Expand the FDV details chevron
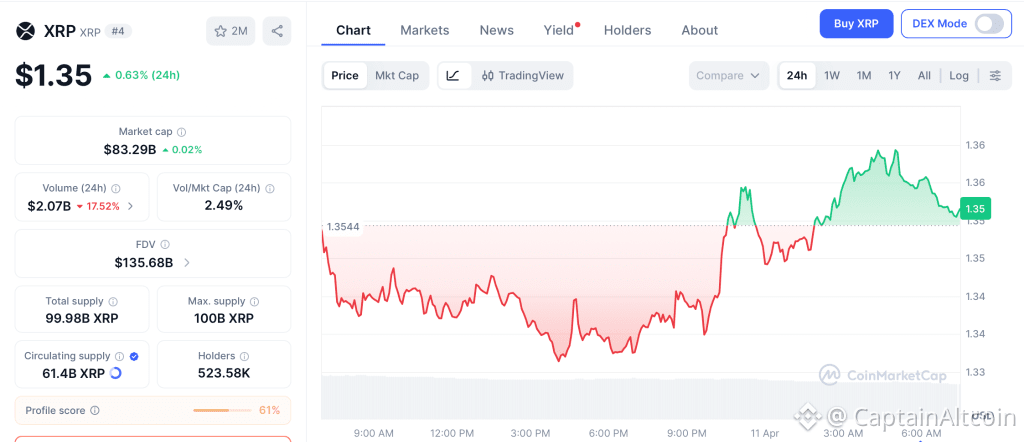Image resolution: width=1024 pixels, height=442 pixels. [187, 263]
